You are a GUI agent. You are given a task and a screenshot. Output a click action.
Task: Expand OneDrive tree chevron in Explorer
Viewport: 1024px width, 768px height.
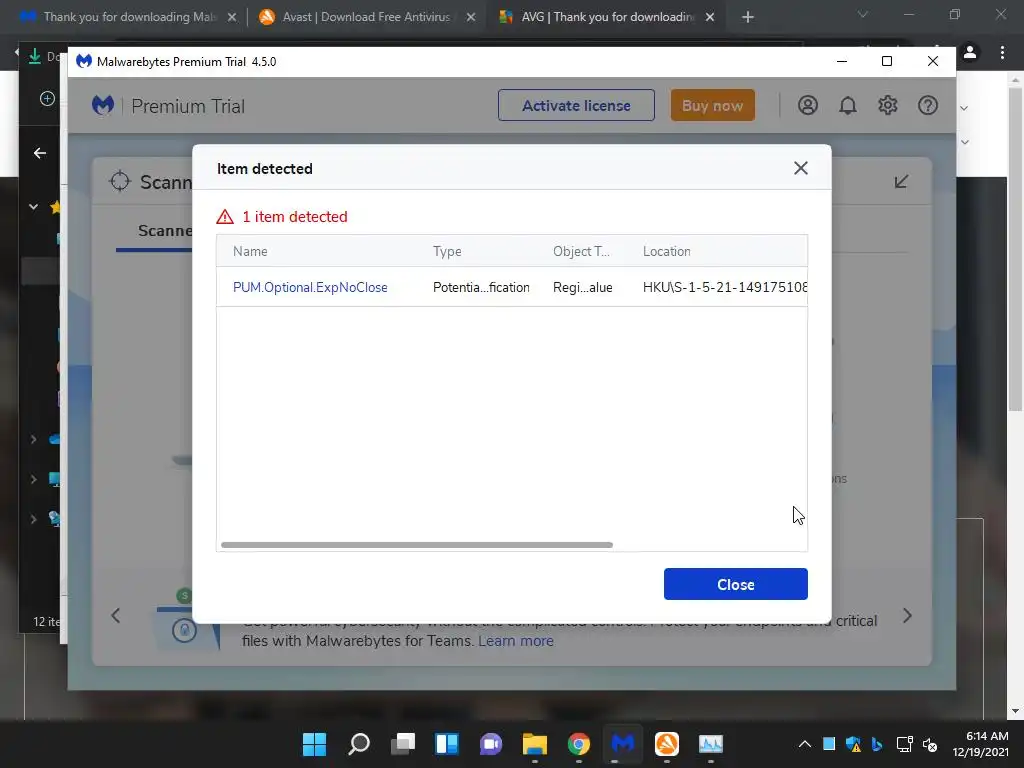[33, 439]
